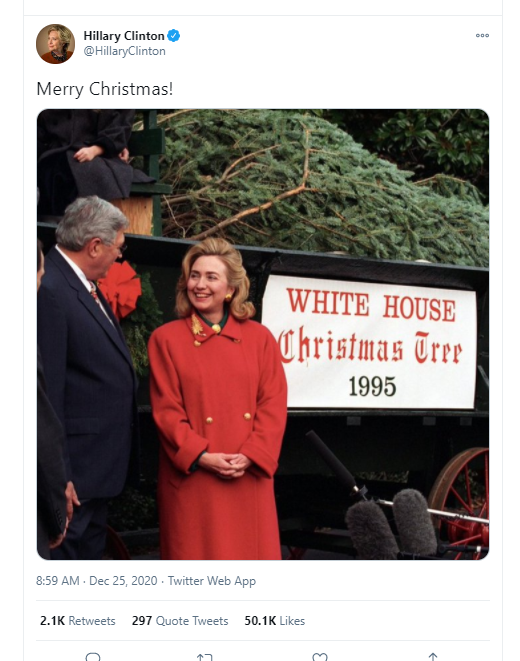The width and height of the screenshot is (520, 661).
Task: Open the Hillary Clinton display name link
Action: tap(123, 36)
